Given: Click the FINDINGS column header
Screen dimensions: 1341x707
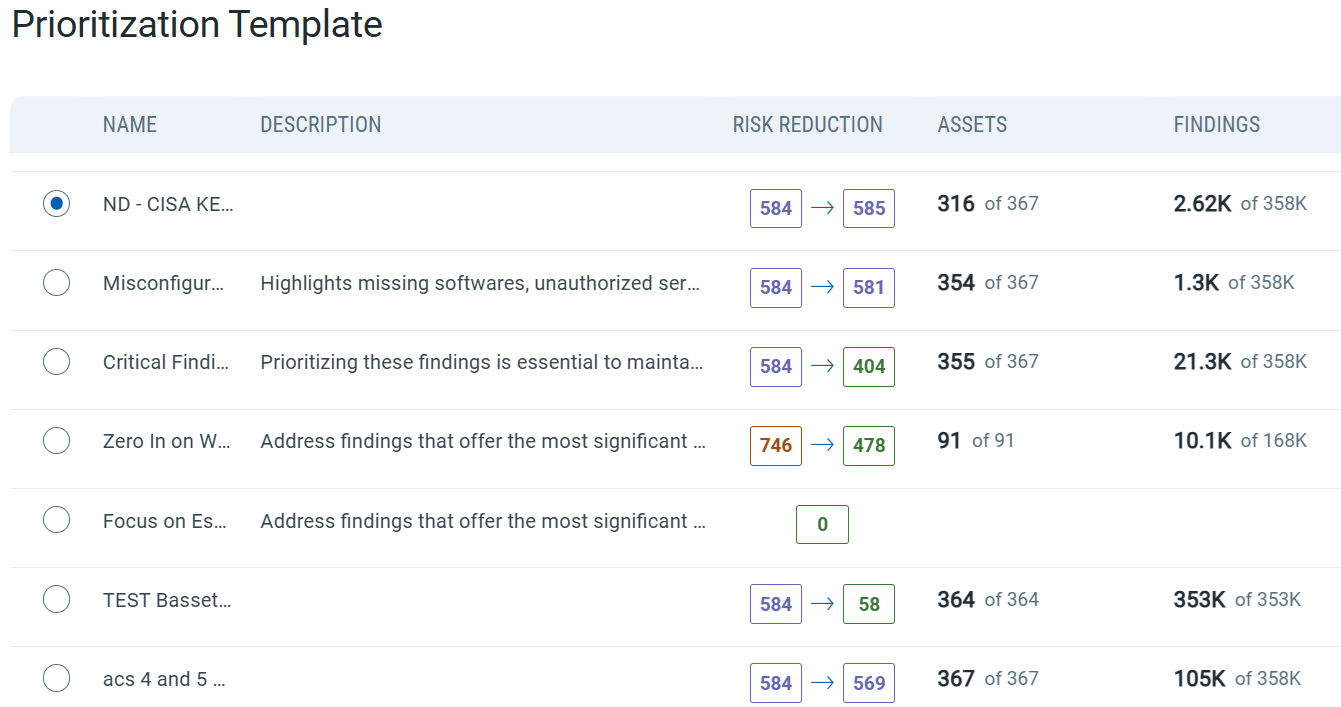Looking at the screenshot, I should (1217, 125).
